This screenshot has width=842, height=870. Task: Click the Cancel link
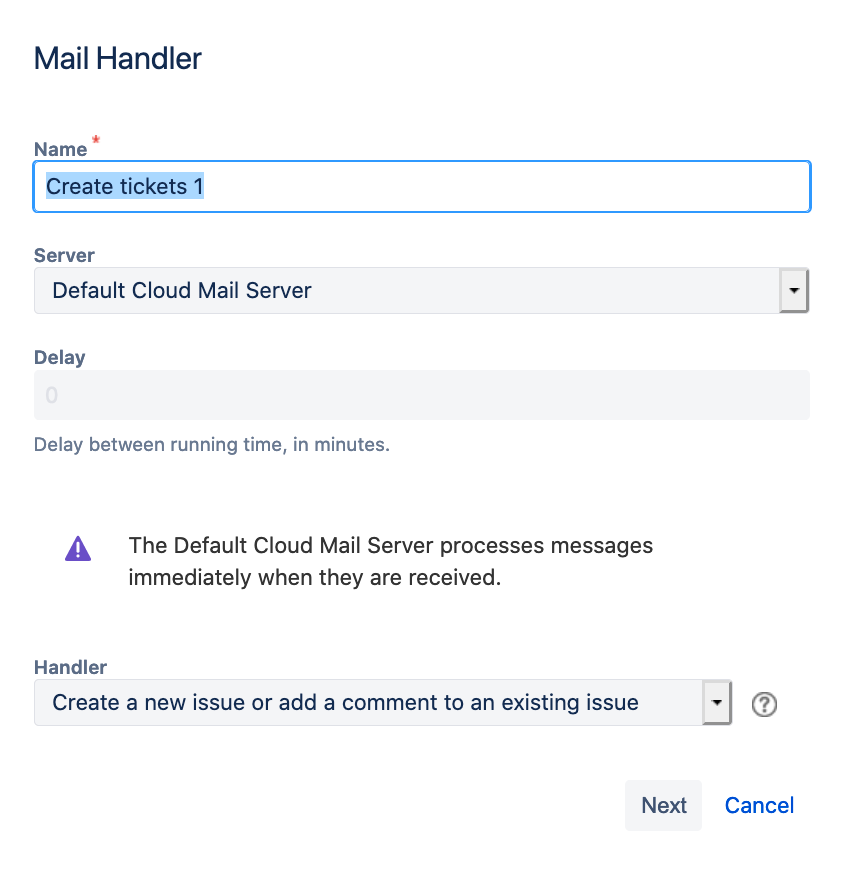[x=759, y=805]
